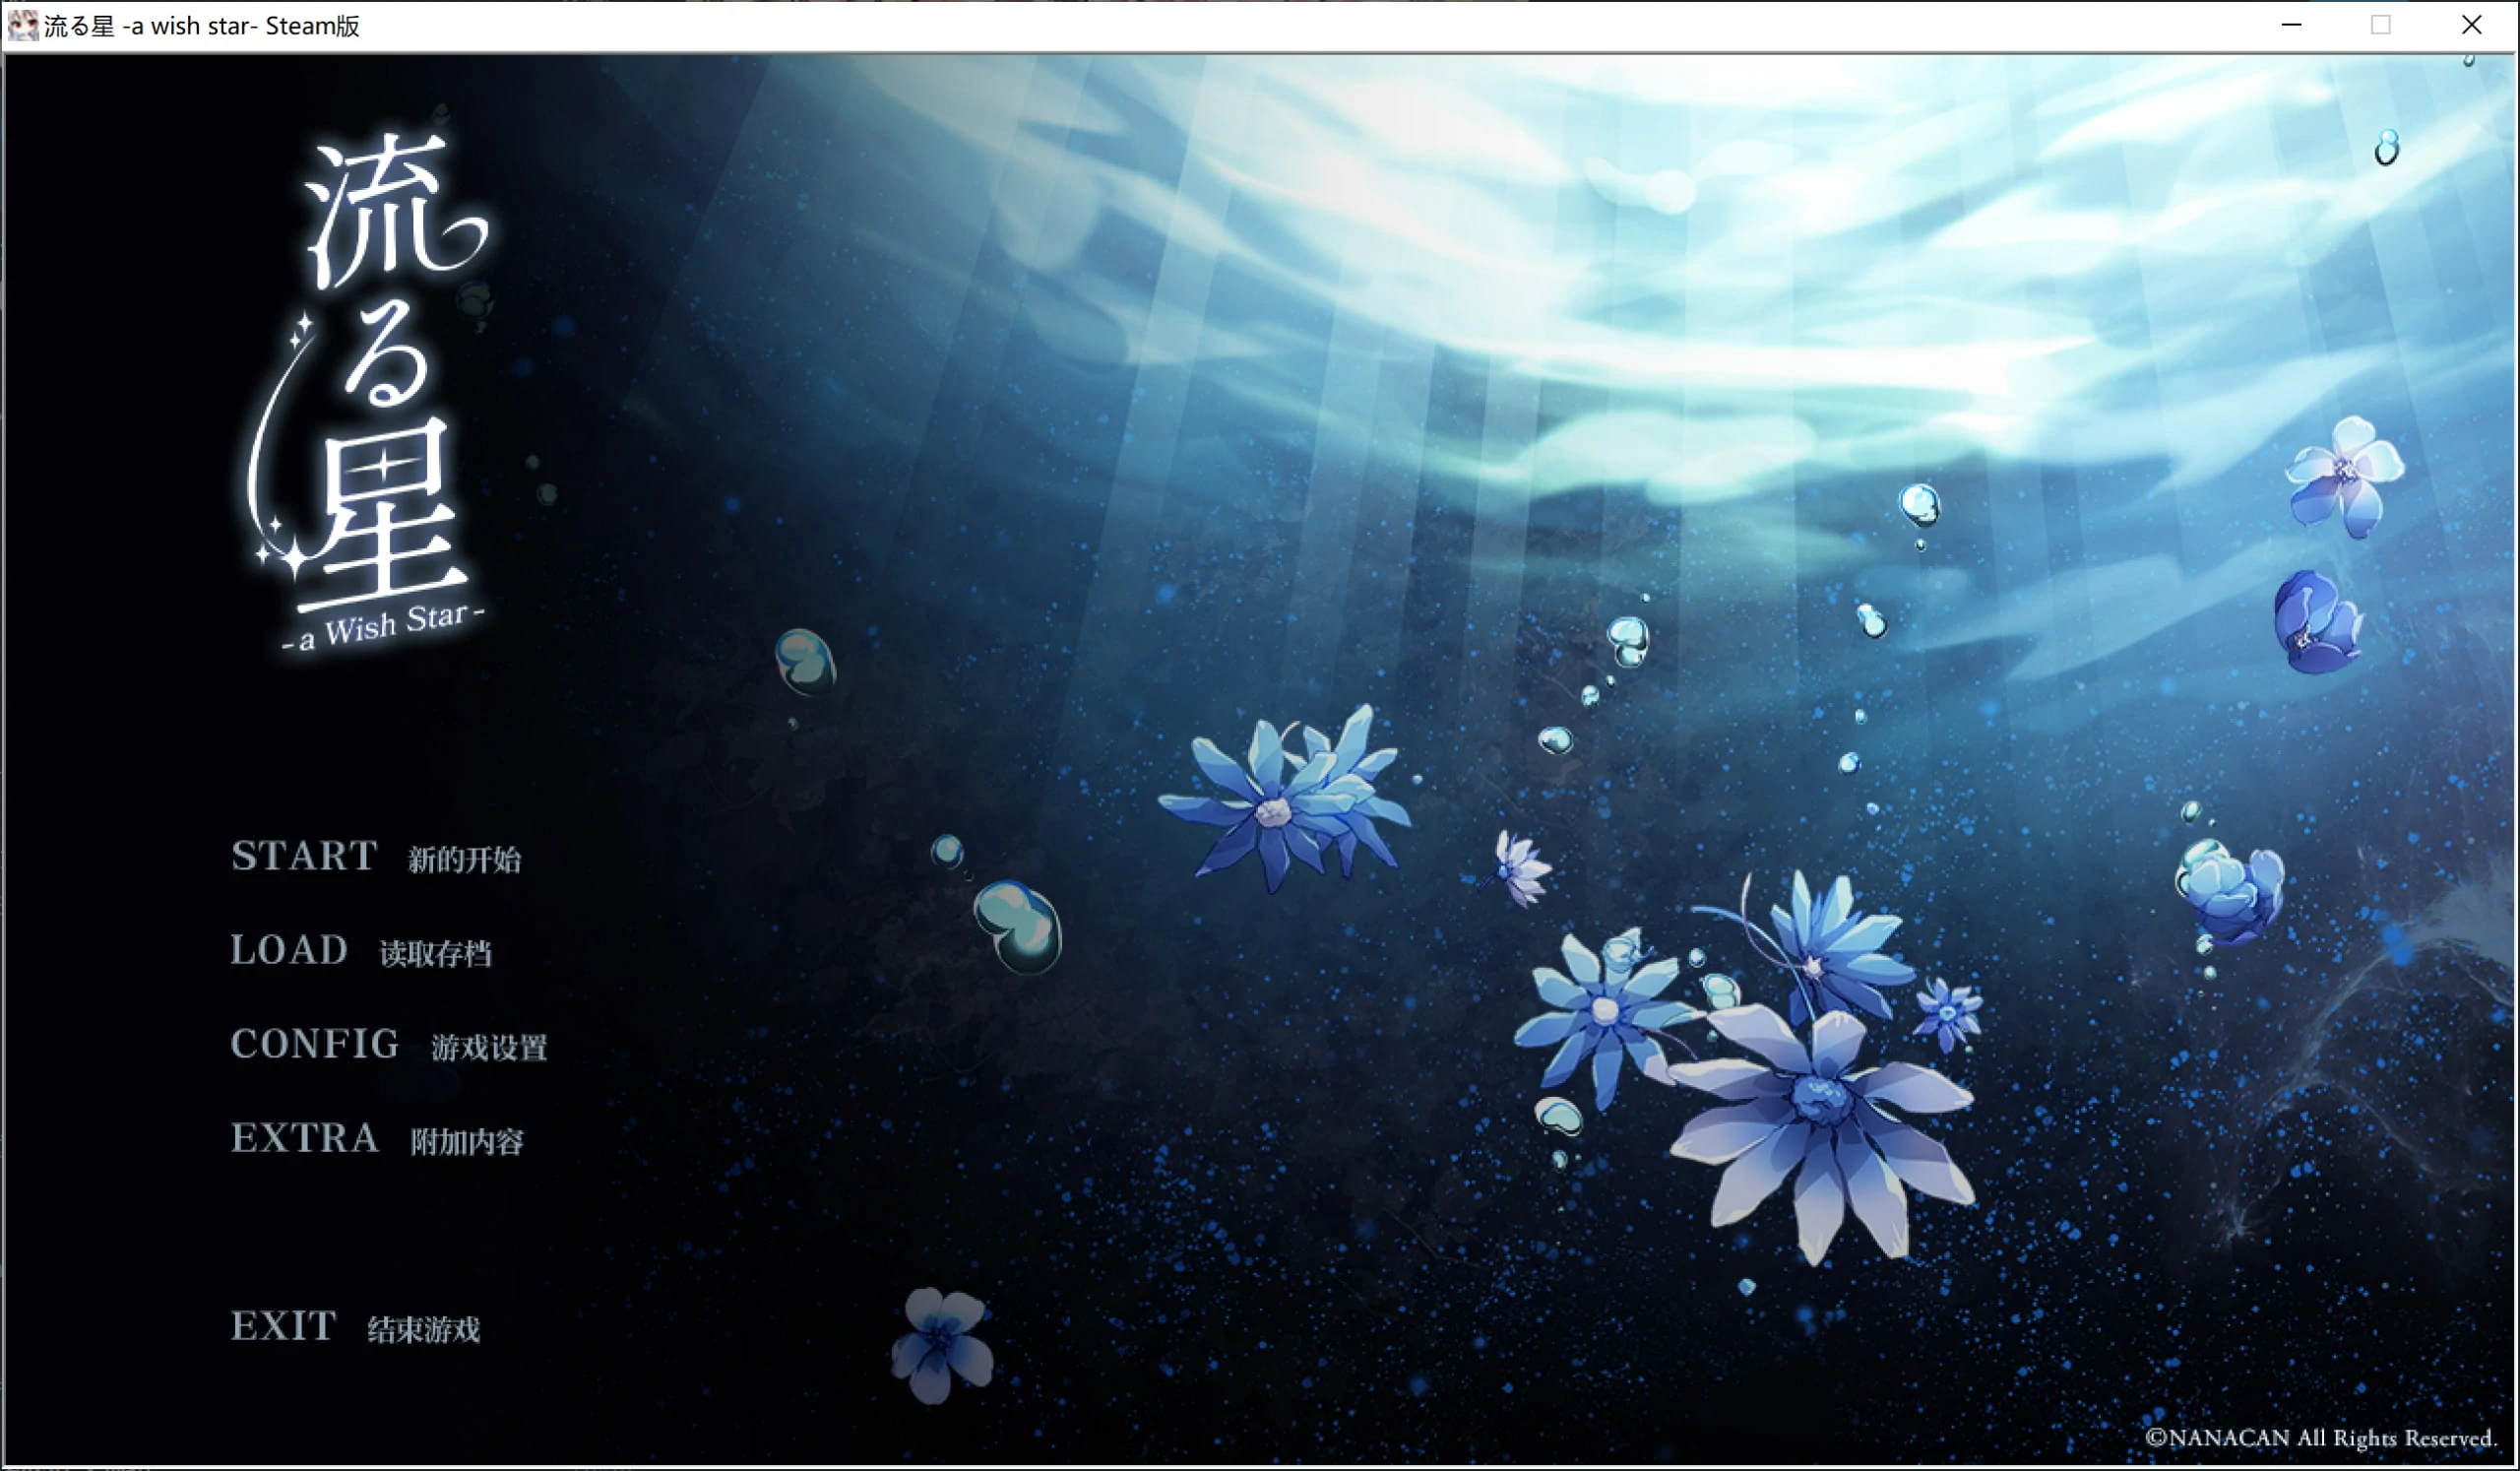Maximize the game window
This screenshot has height=1471, width=2520.
(2380, 25)
